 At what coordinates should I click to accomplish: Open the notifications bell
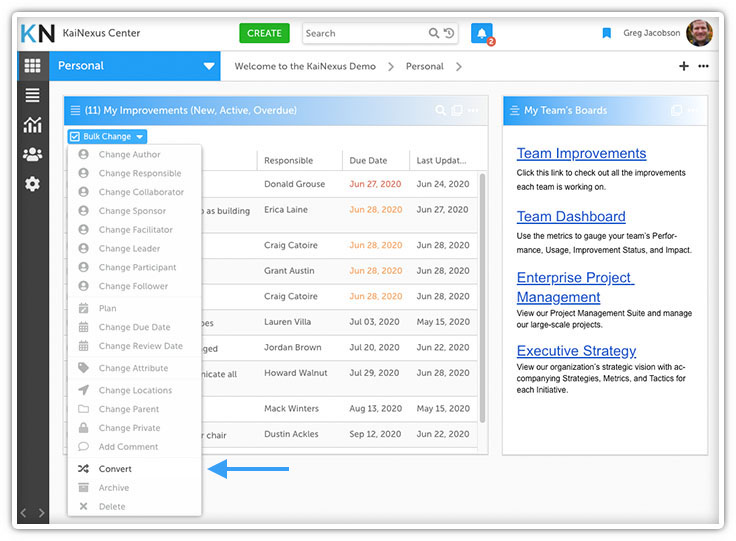[482, 33]
